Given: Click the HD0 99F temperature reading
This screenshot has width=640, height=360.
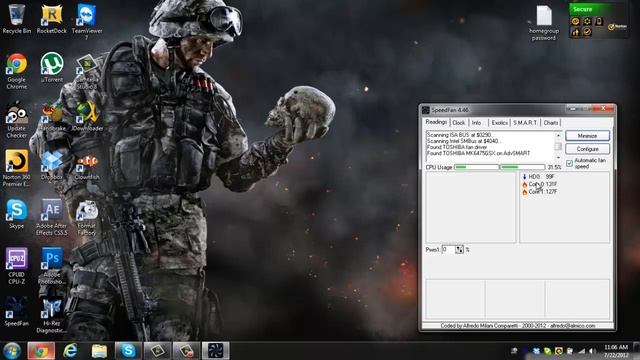Looking at the screenshot, I should (x=538, y=177).
